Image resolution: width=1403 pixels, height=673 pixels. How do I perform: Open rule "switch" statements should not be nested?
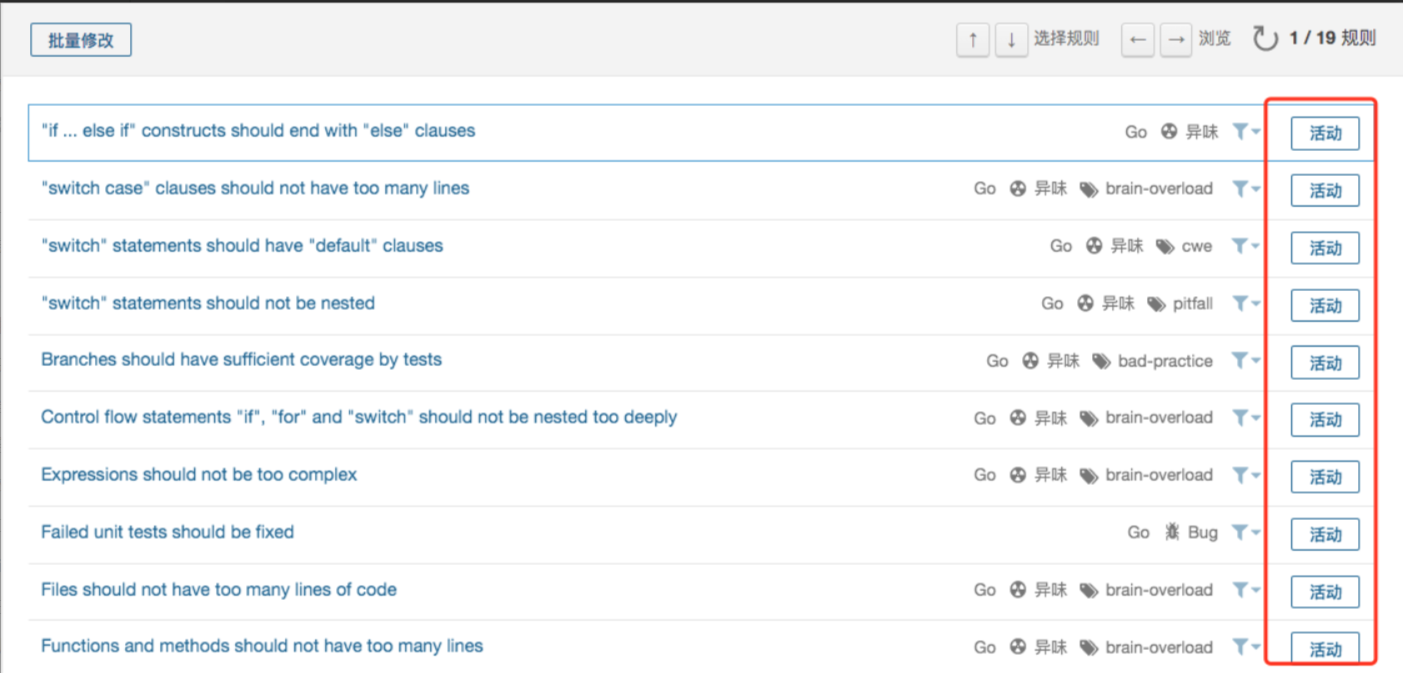208,303
